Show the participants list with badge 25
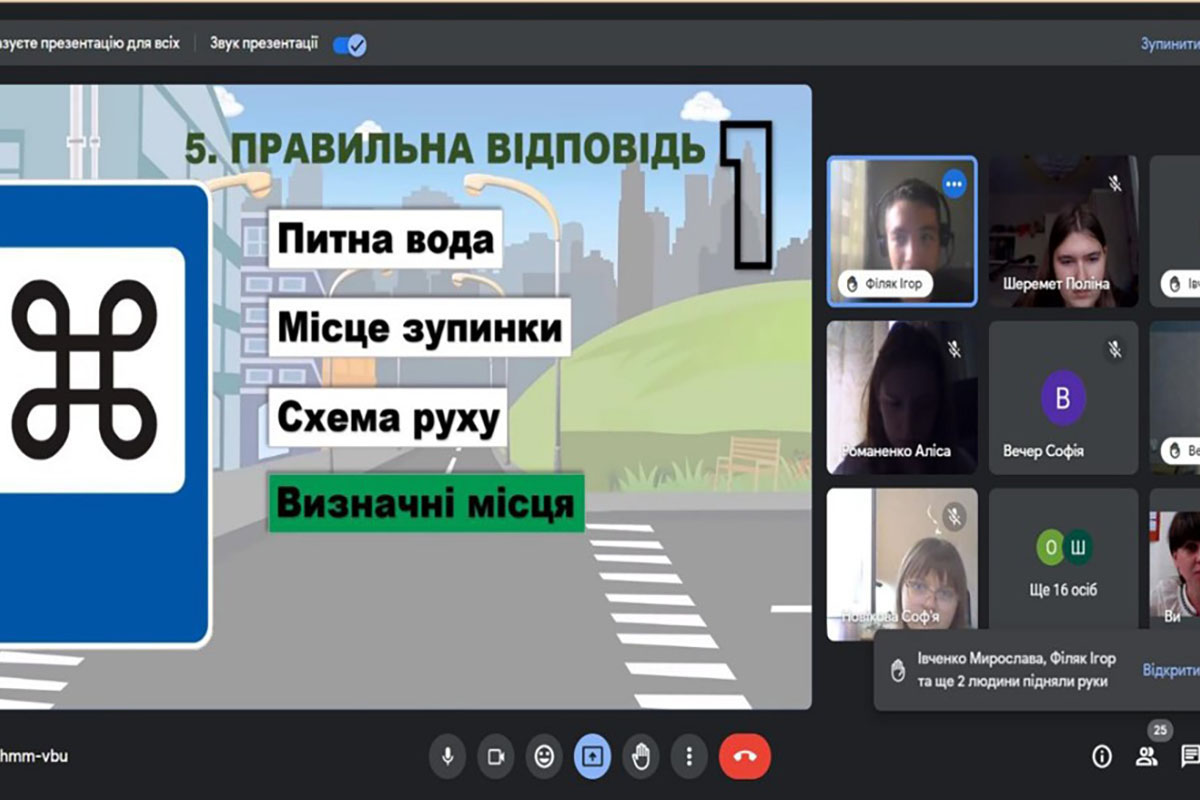Viewport: 1200px width, 800px height. [x=1147, y=757]
